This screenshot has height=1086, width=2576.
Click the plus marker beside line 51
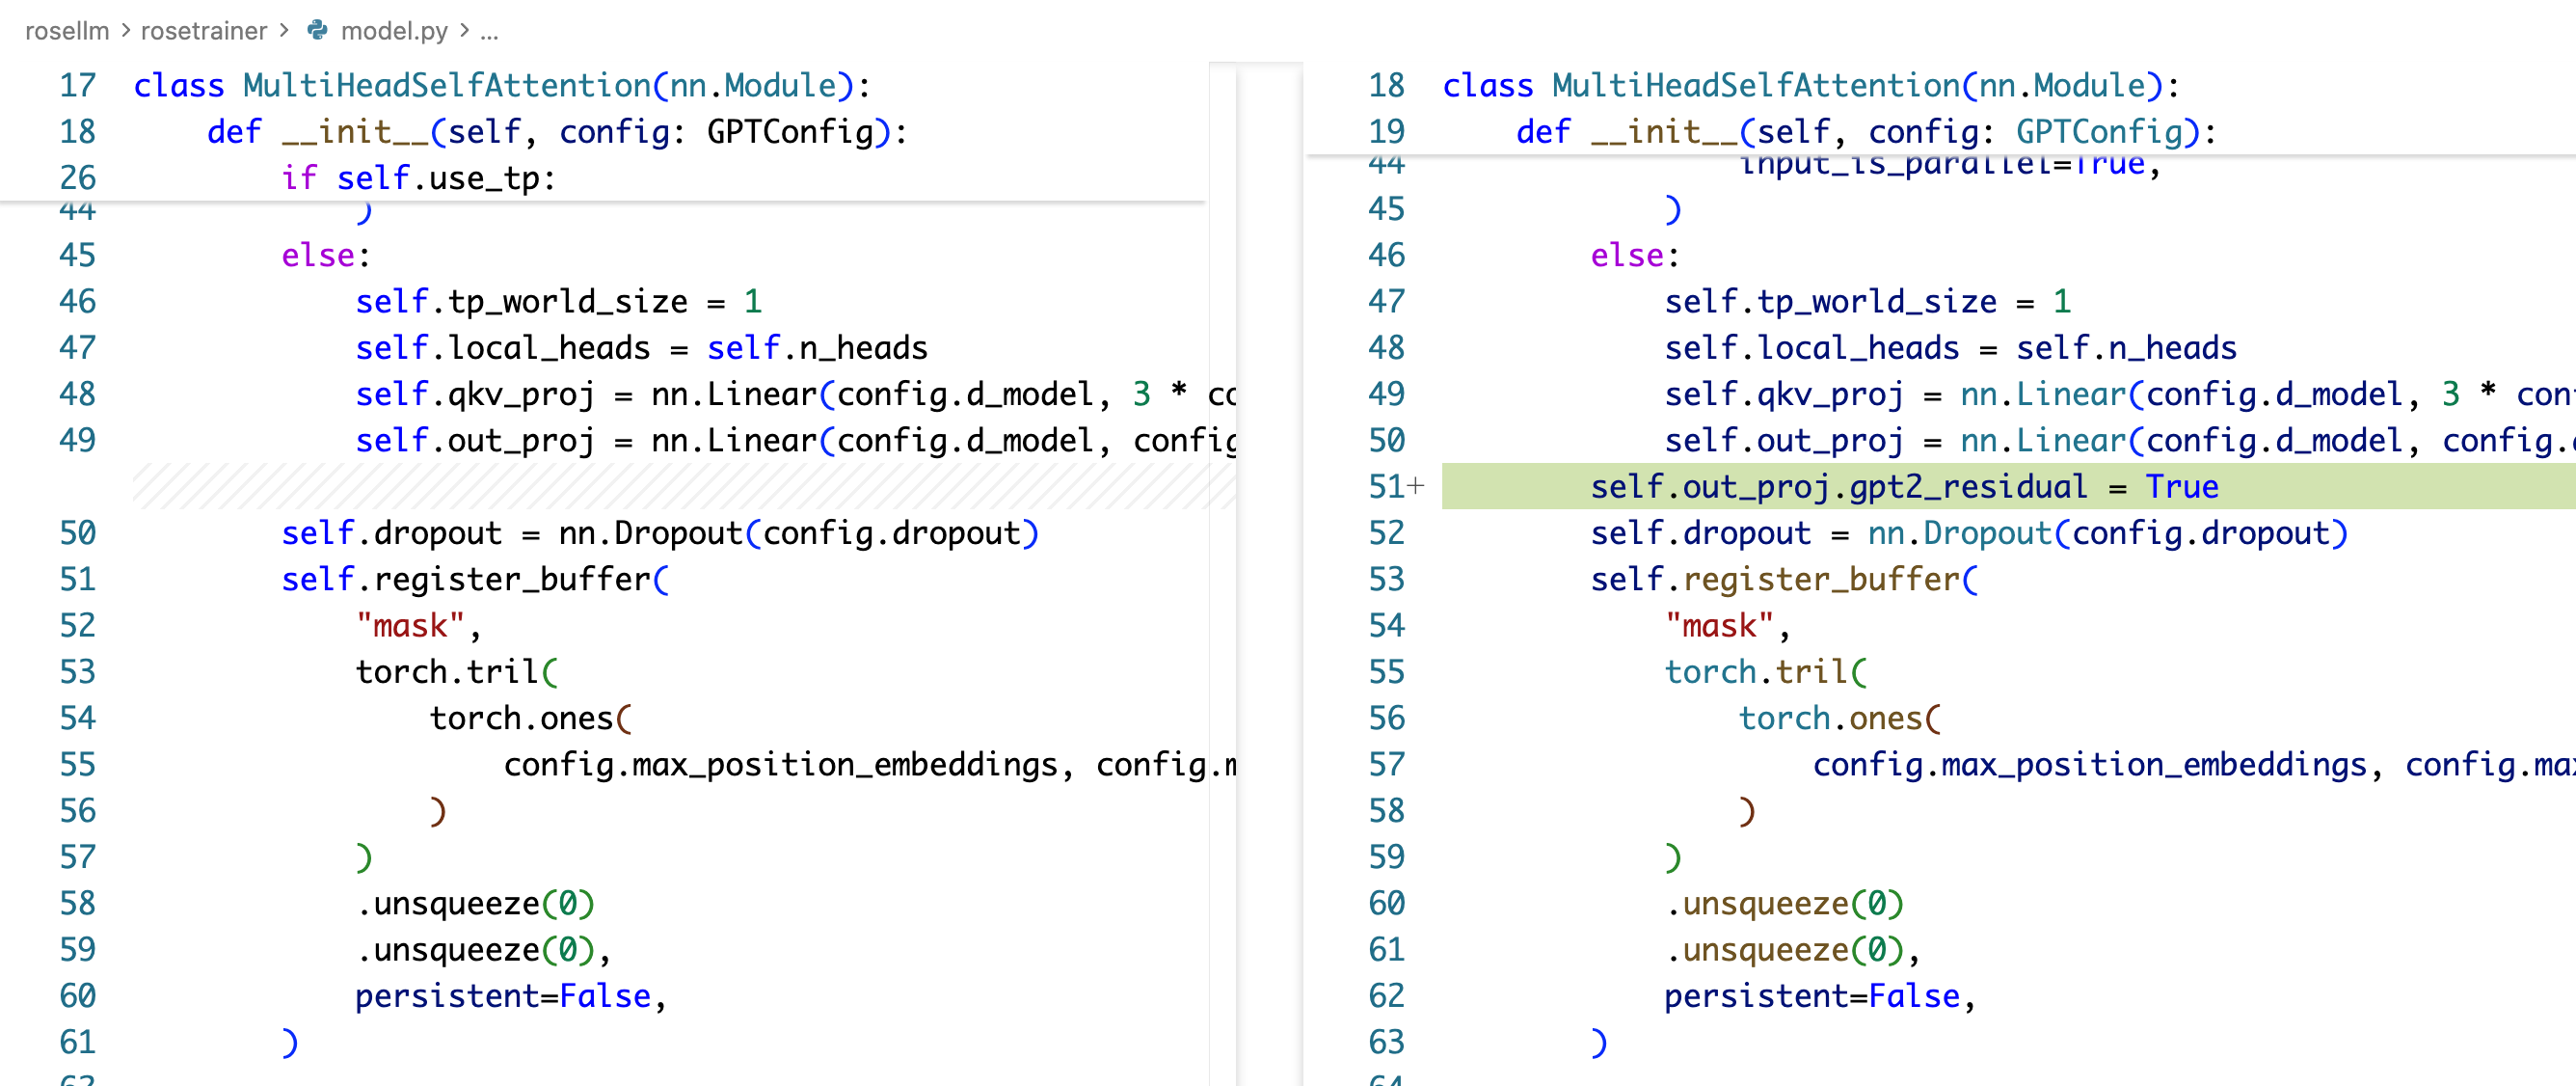(1416, 486)
